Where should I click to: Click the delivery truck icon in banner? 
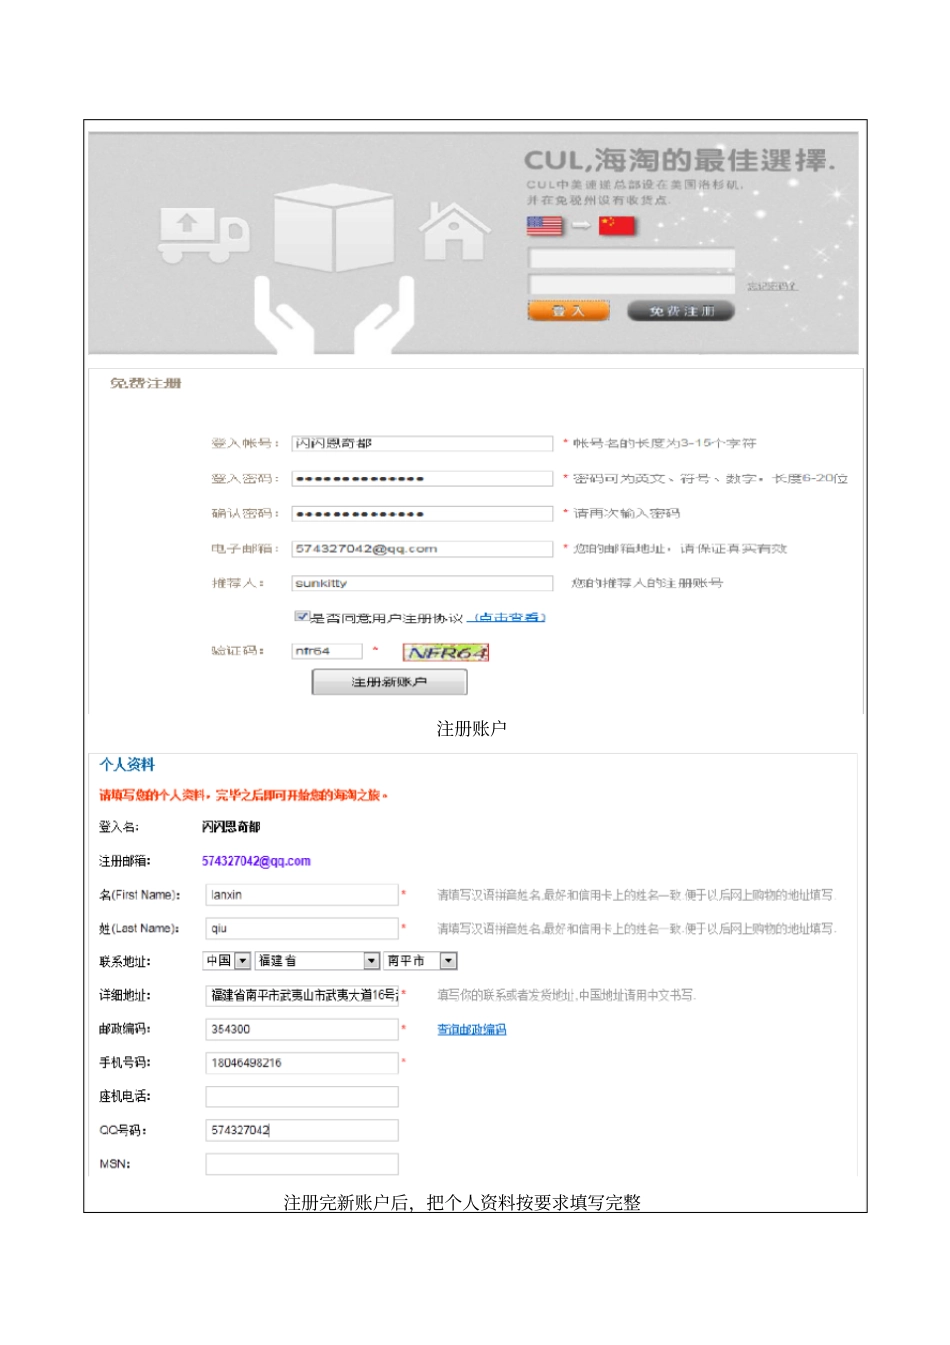tap(203, 236)
